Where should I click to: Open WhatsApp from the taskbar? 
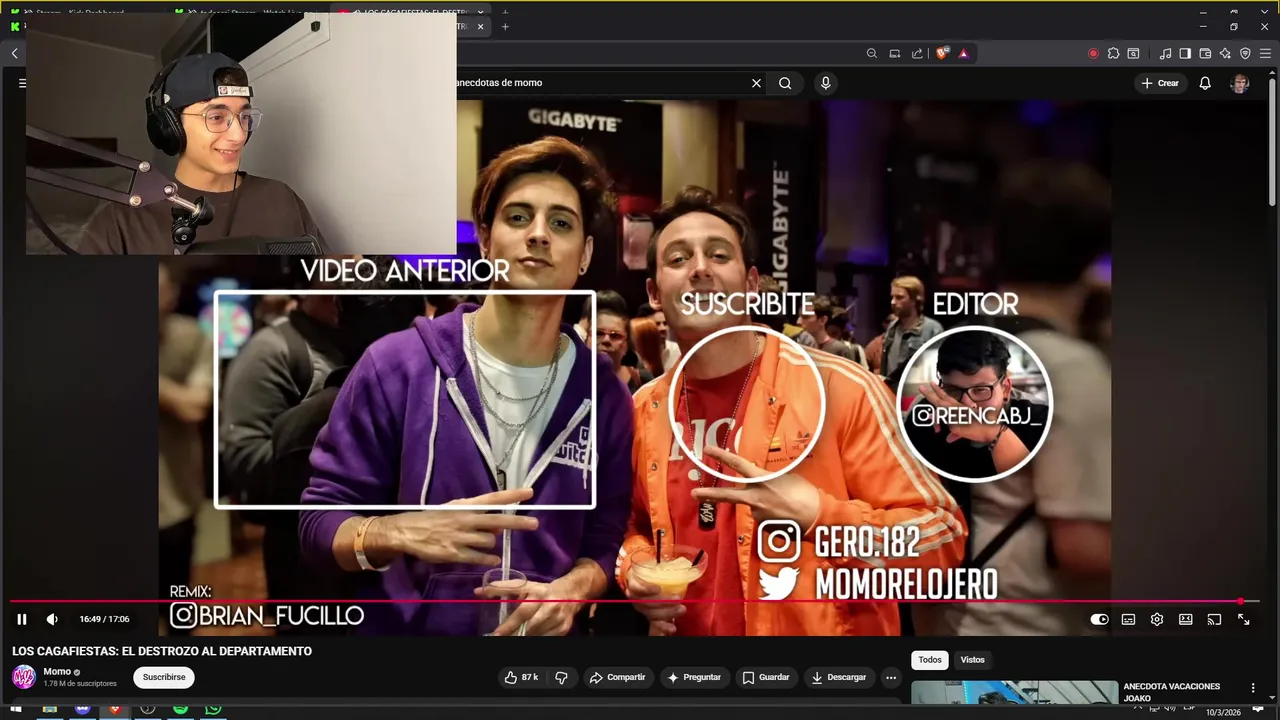(x=213, y=709)
